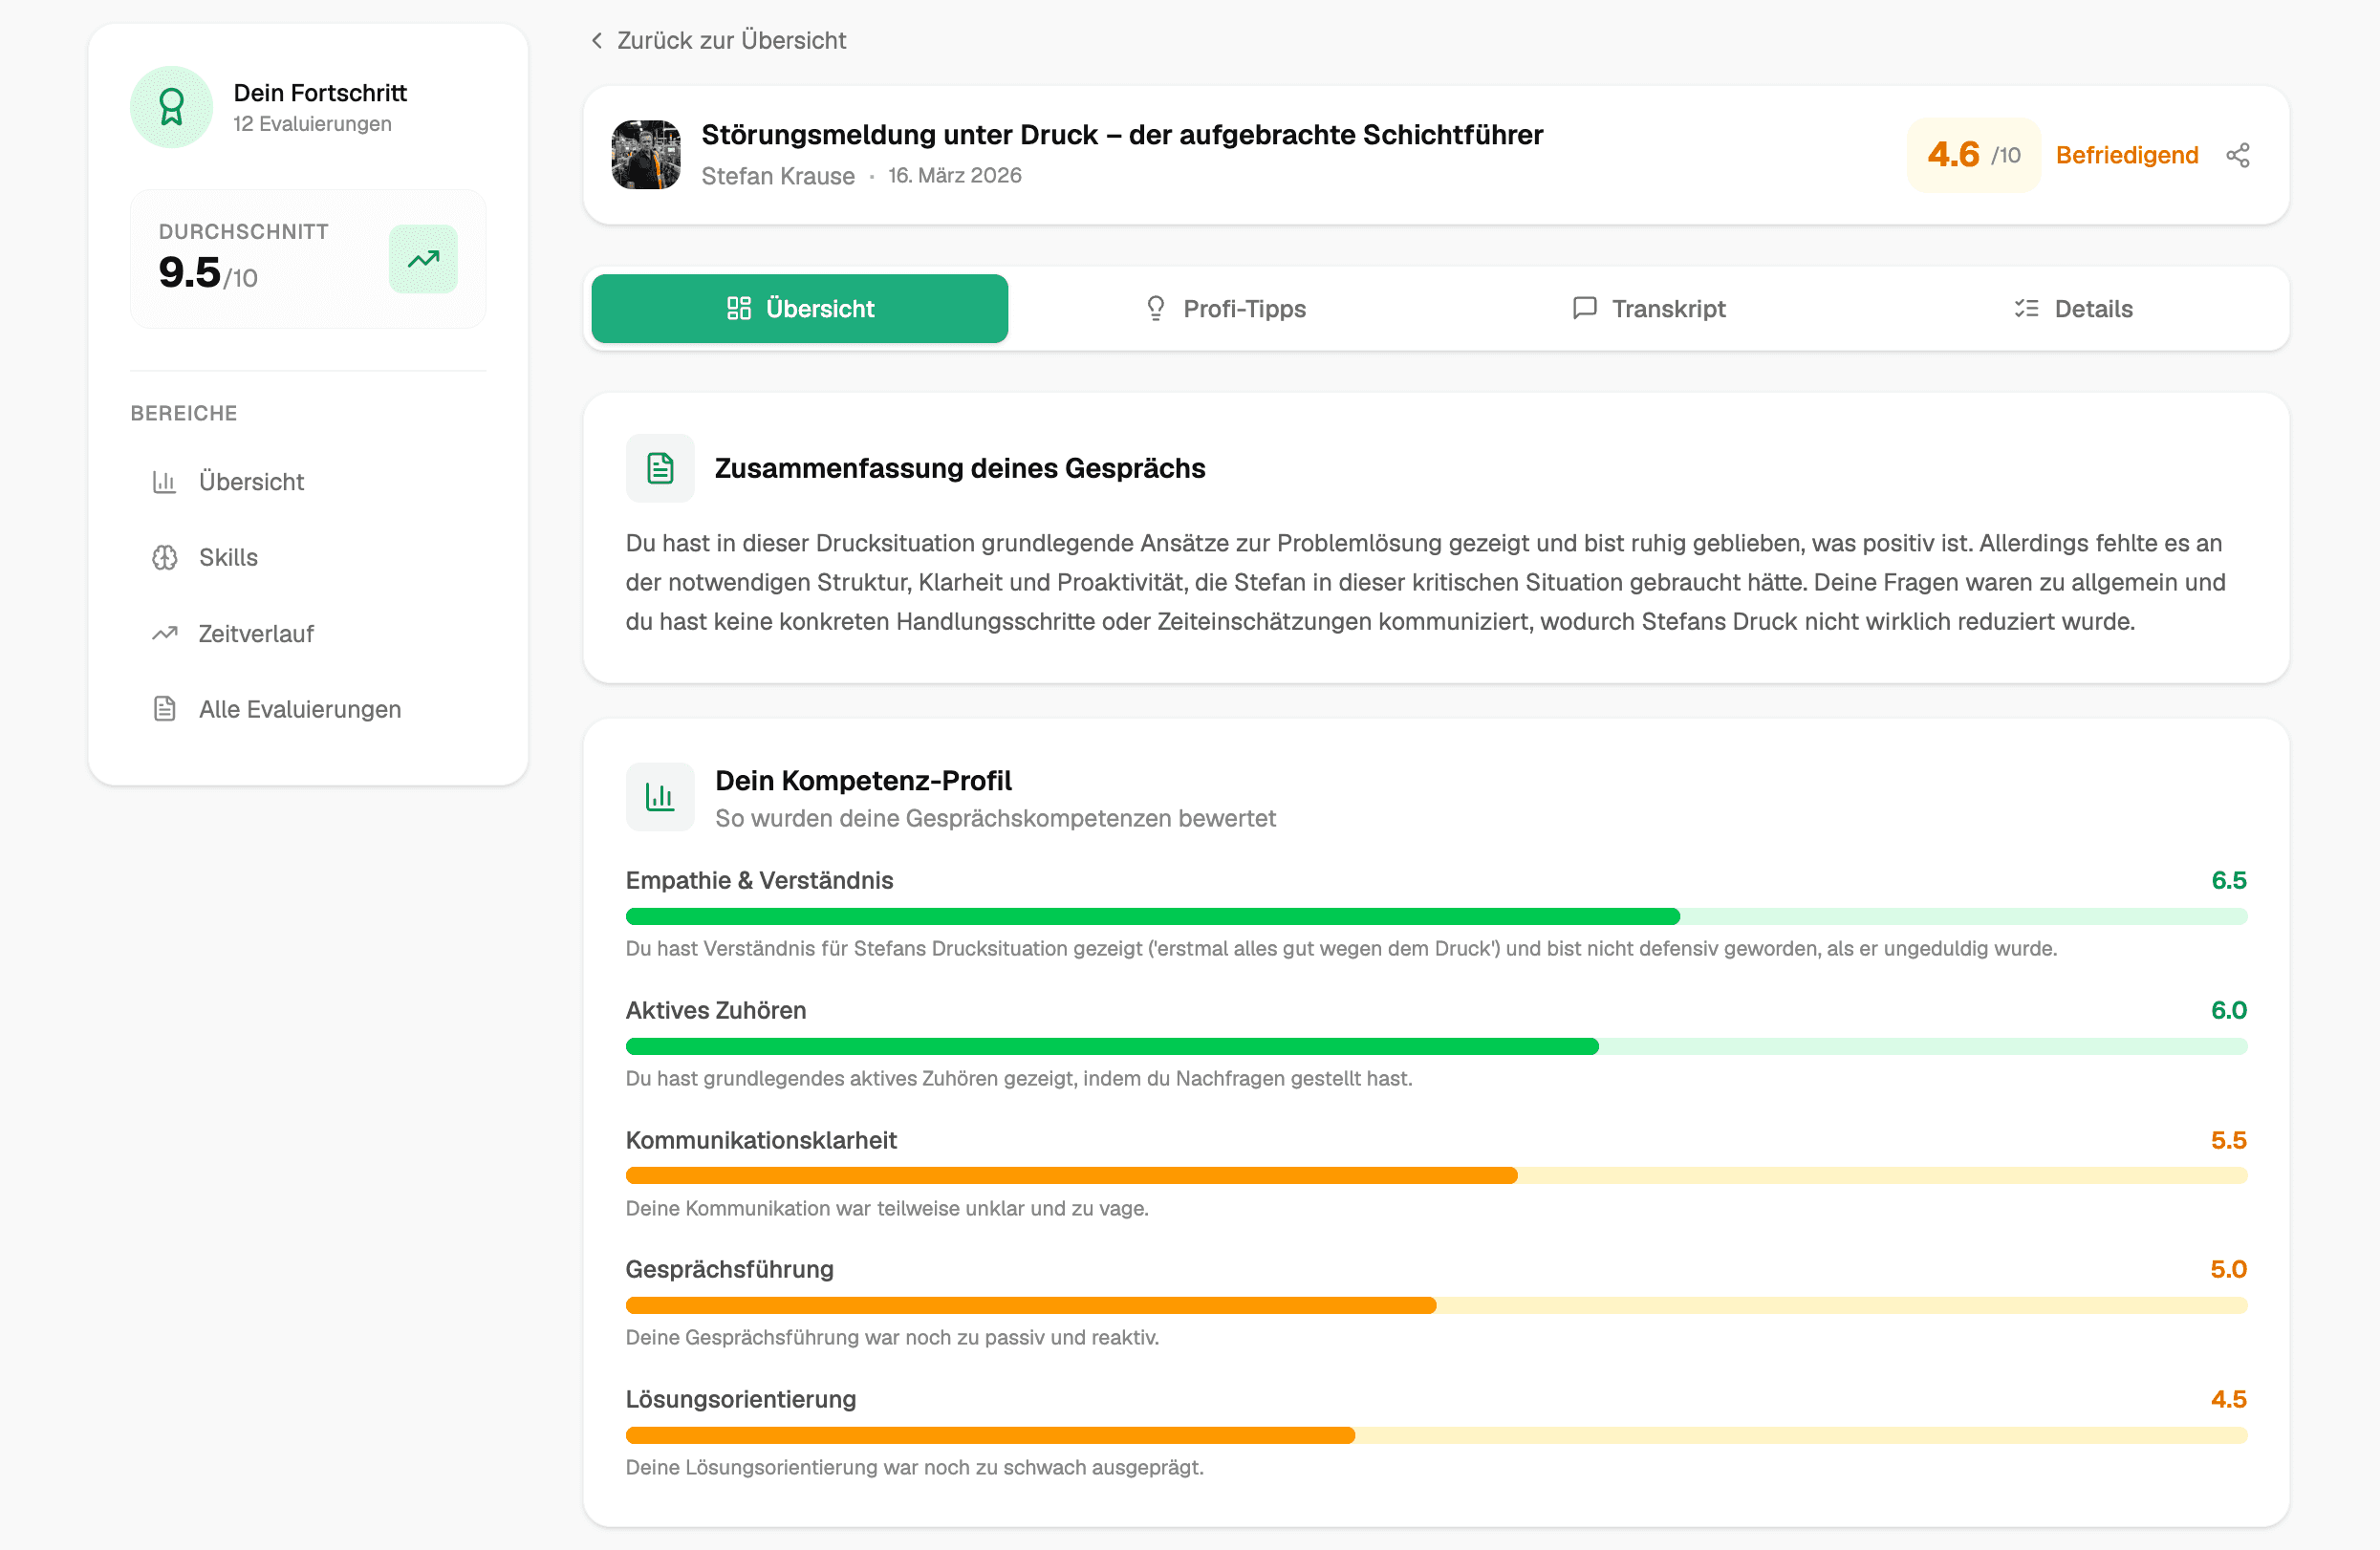Screen dimensions: 2380x1550
Task: Select the bar chart icon beside Übersicht sidebar entry
Action: (166, 481)
